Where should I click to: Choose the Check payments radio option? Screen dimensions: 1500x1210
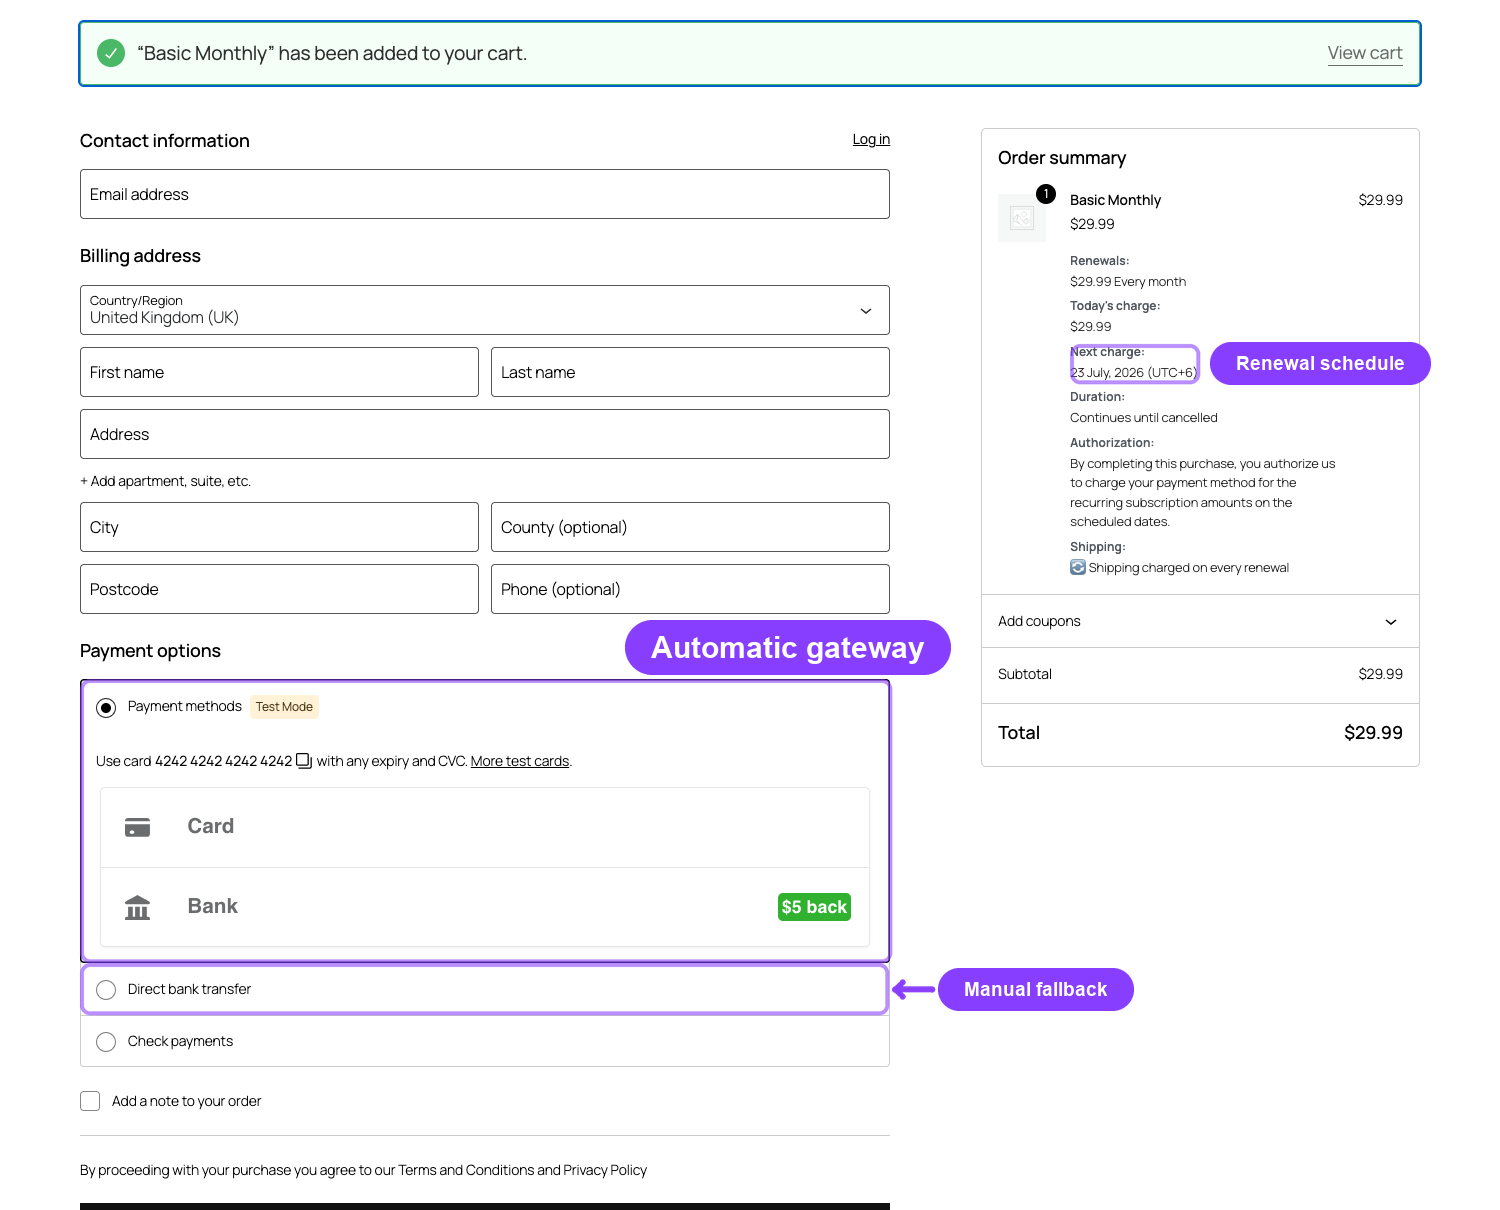(106, 1042)
